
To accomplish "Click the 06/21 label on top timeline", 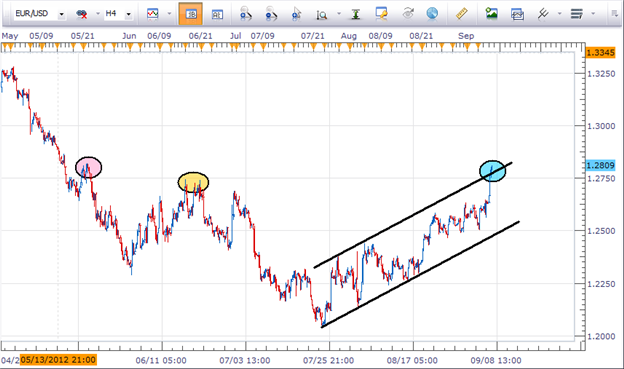I will (201, 36).
